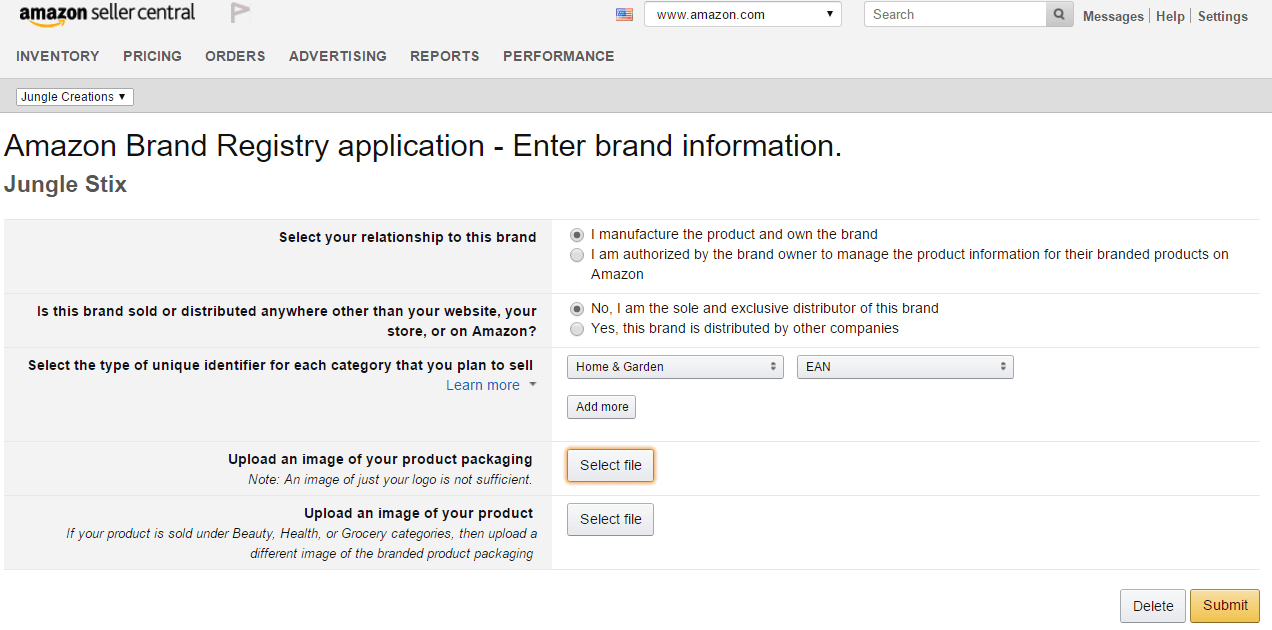
Task: Click 'Upload an image of your product' label
Action: click(419, 513)
